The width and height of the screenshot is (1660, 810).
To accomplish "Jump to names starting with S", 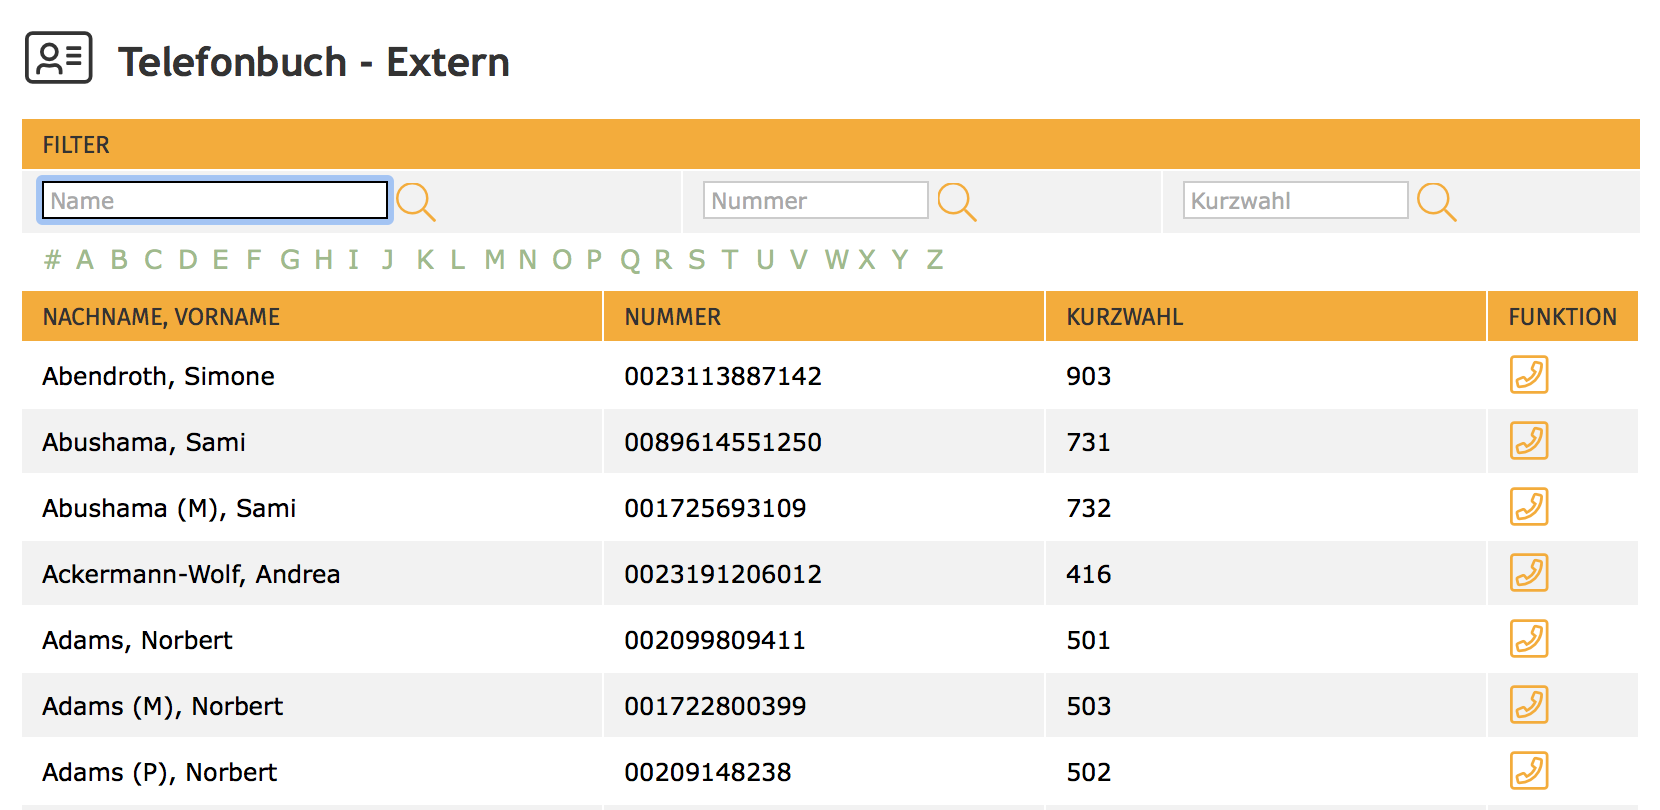I will [696, 260].
